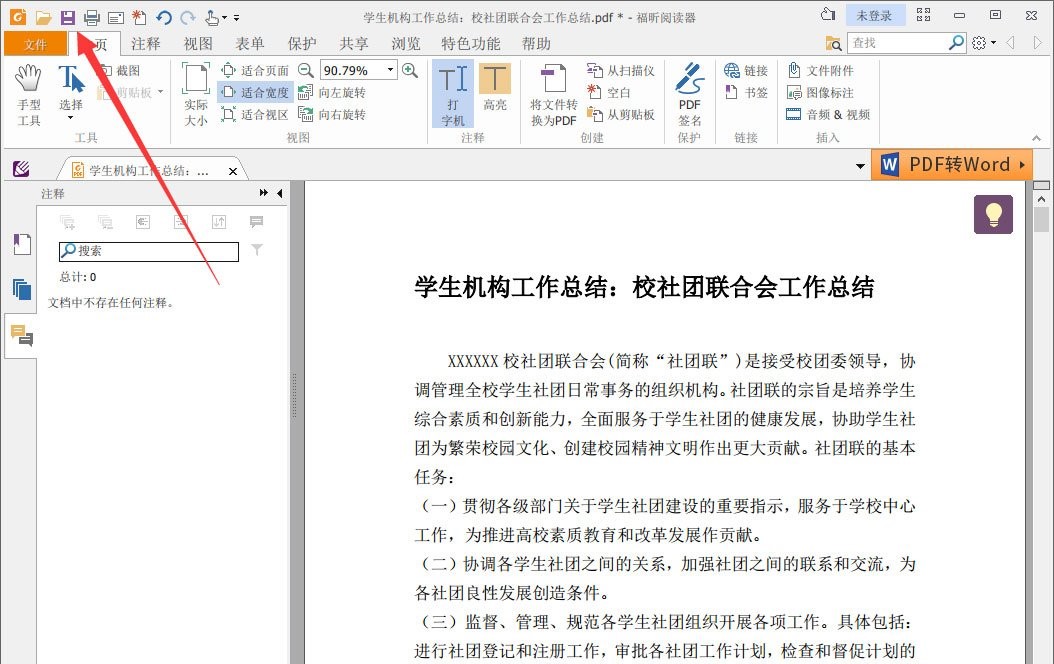Open the 文件 menu
The image size is (1054, 664).
coord(35,43)
